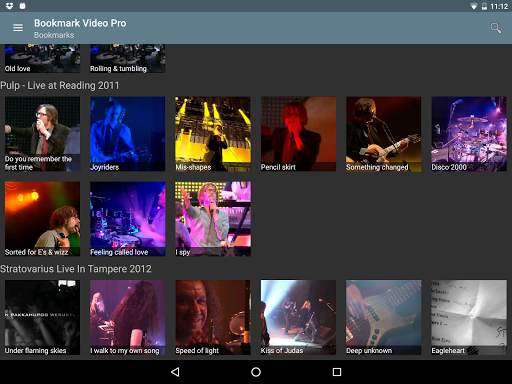Play the 'Deep unknown' bookmark

pos(384,317)
